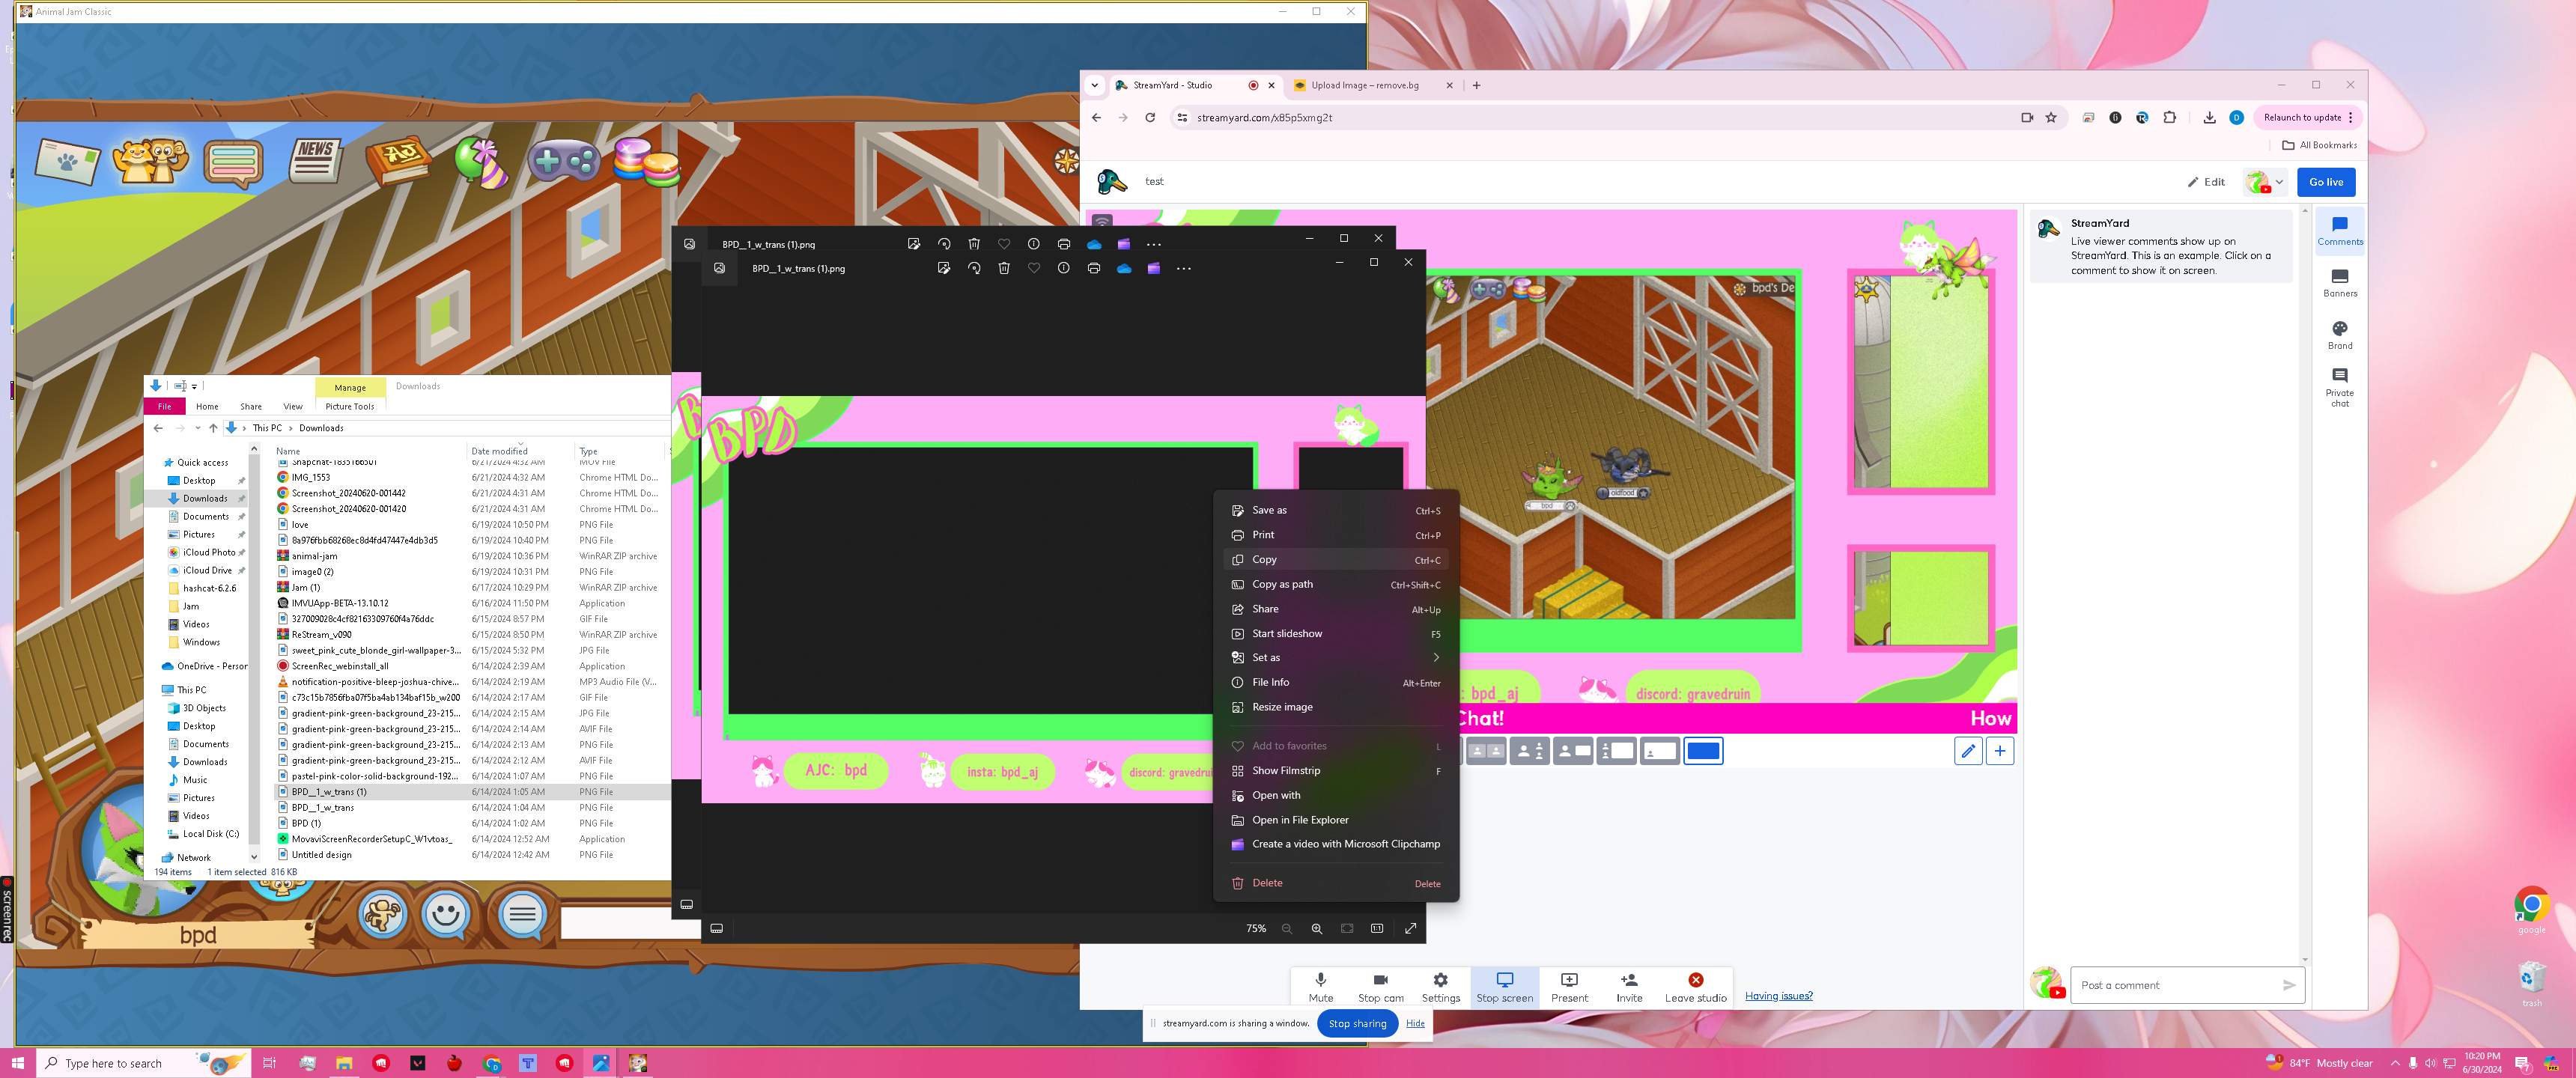Open StreamYard Banners panel
The height and width of the screenshot is (1078, 2576).
click(x=2339, y=283)
